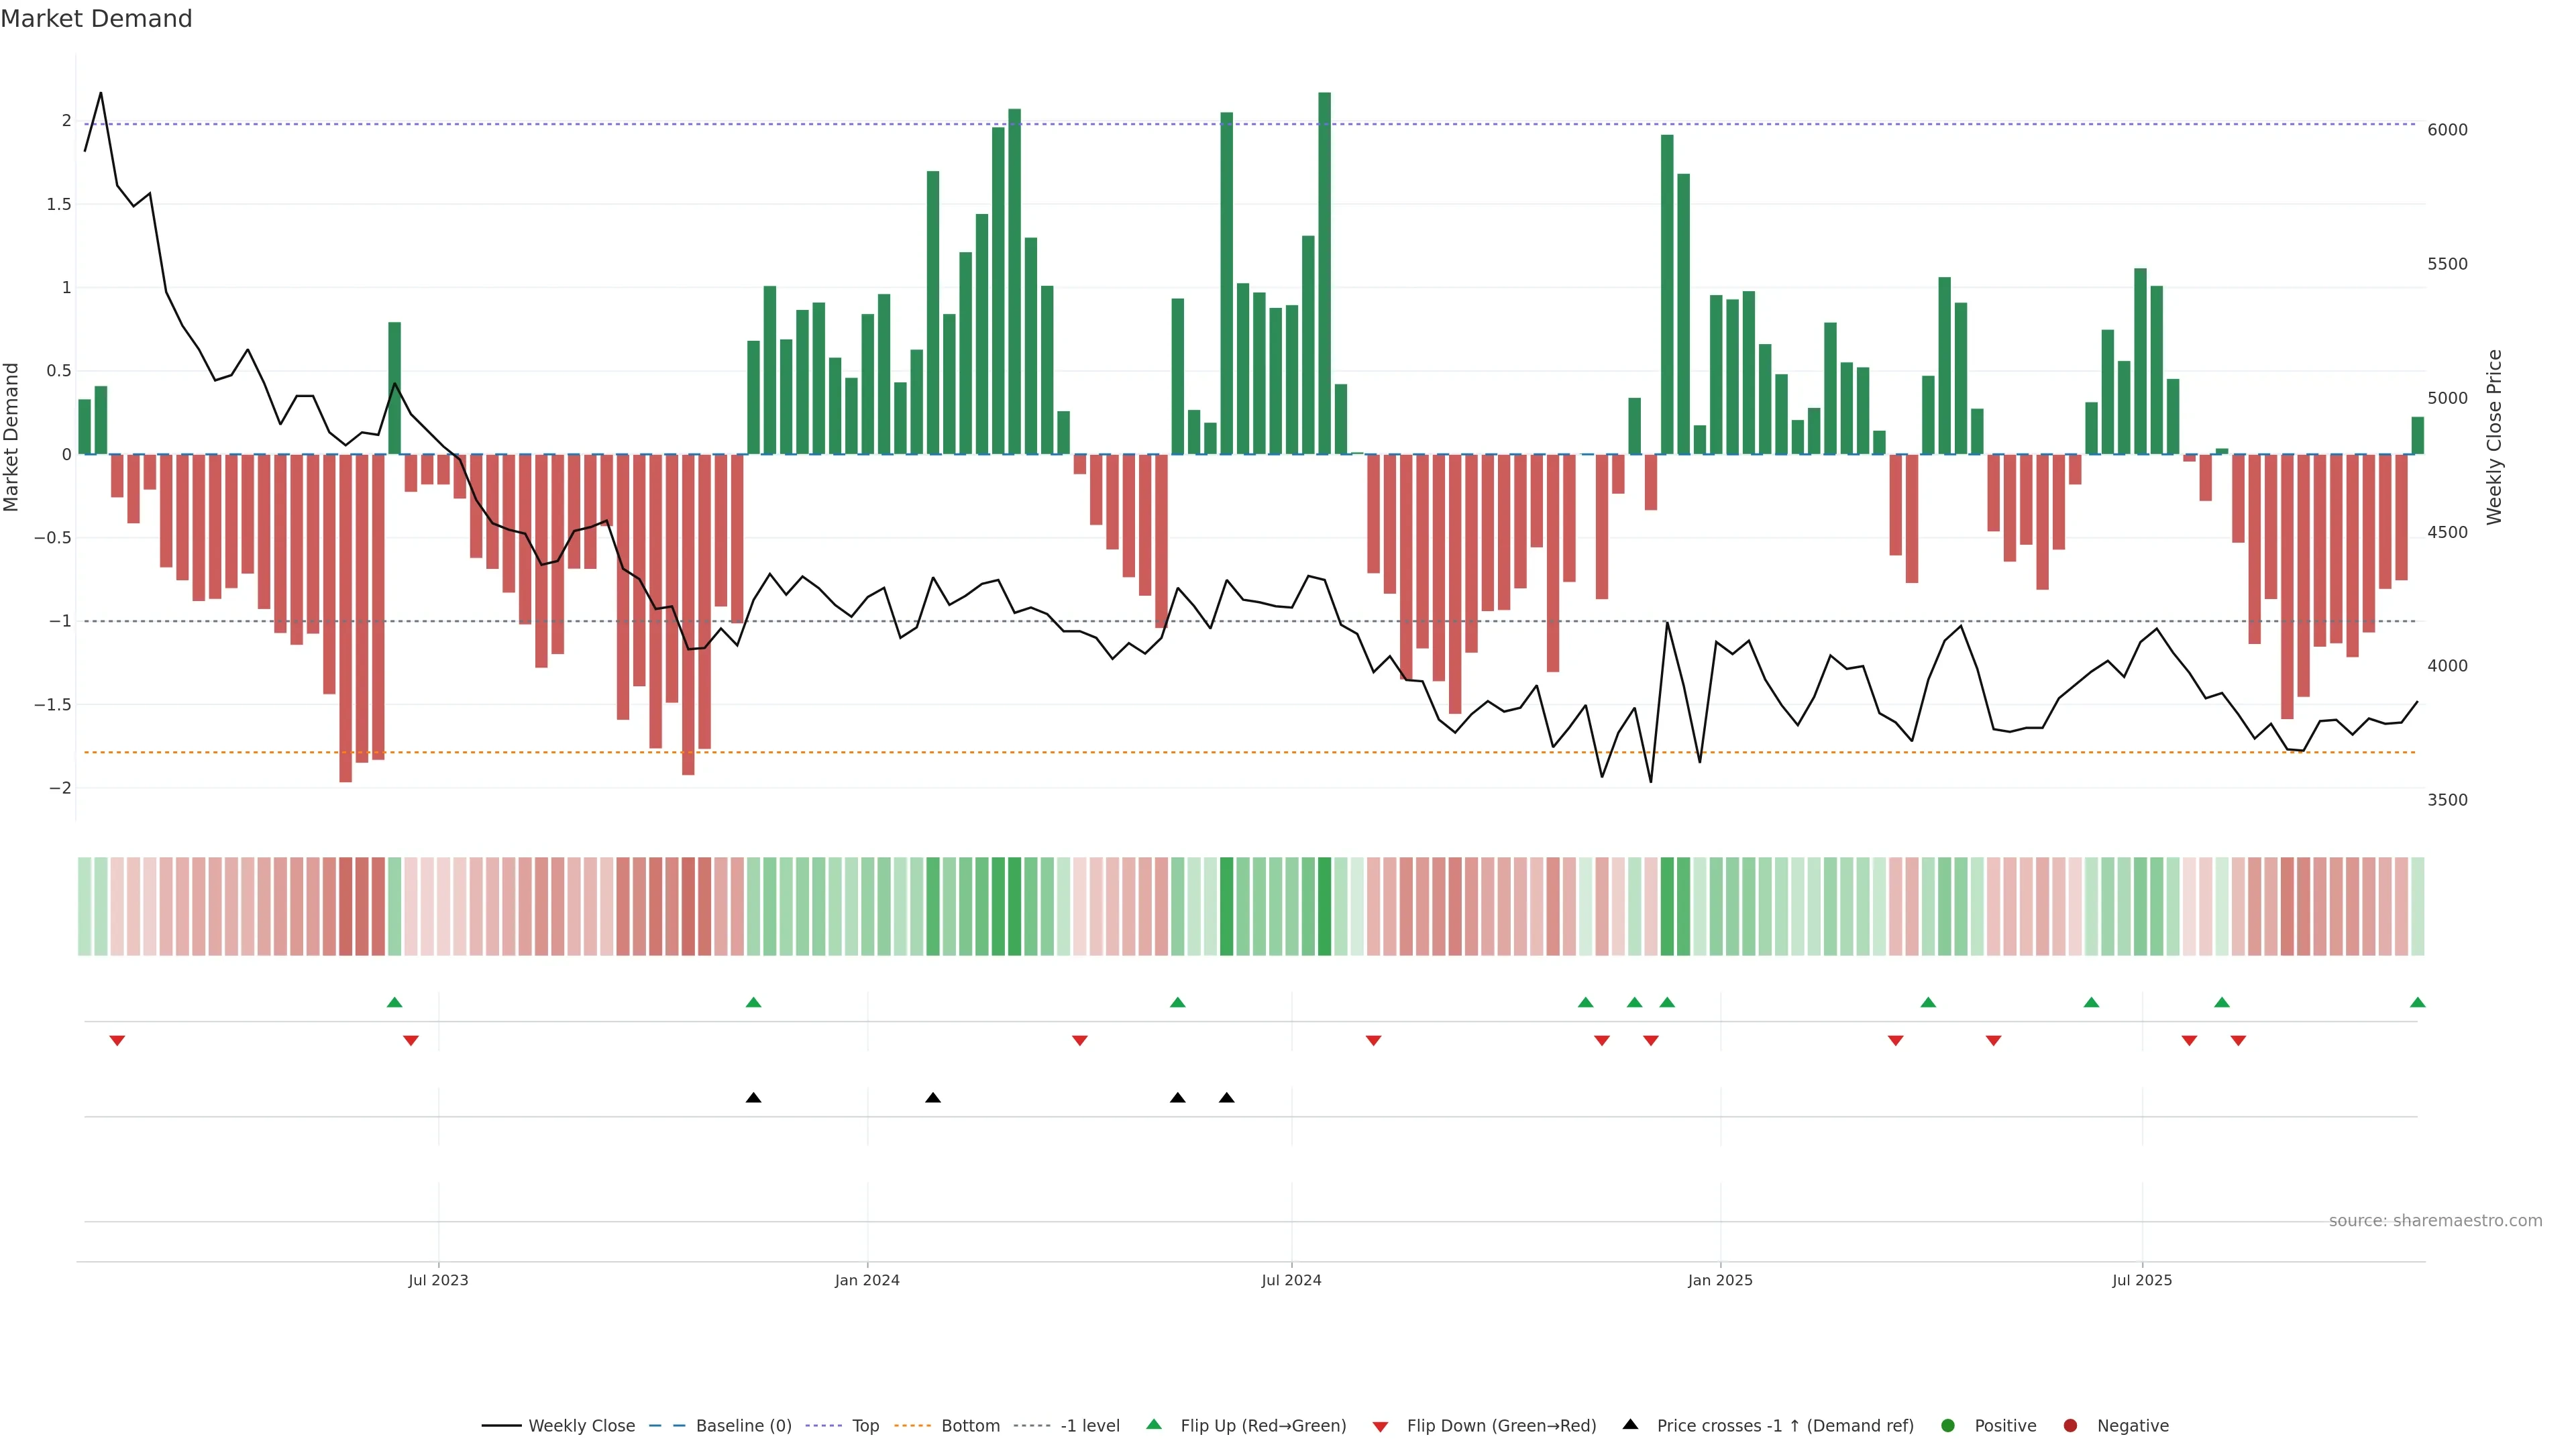Click Flip Up green triangle legend icon
The width and height of the screenshot is (2576, 1449).
[x=1154, y=1425]
